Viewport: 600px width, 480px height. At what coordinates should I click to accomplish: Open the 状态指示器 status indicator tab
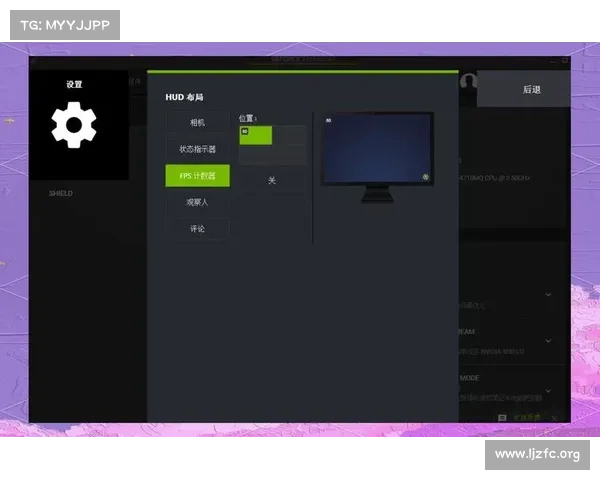point(197,149)
